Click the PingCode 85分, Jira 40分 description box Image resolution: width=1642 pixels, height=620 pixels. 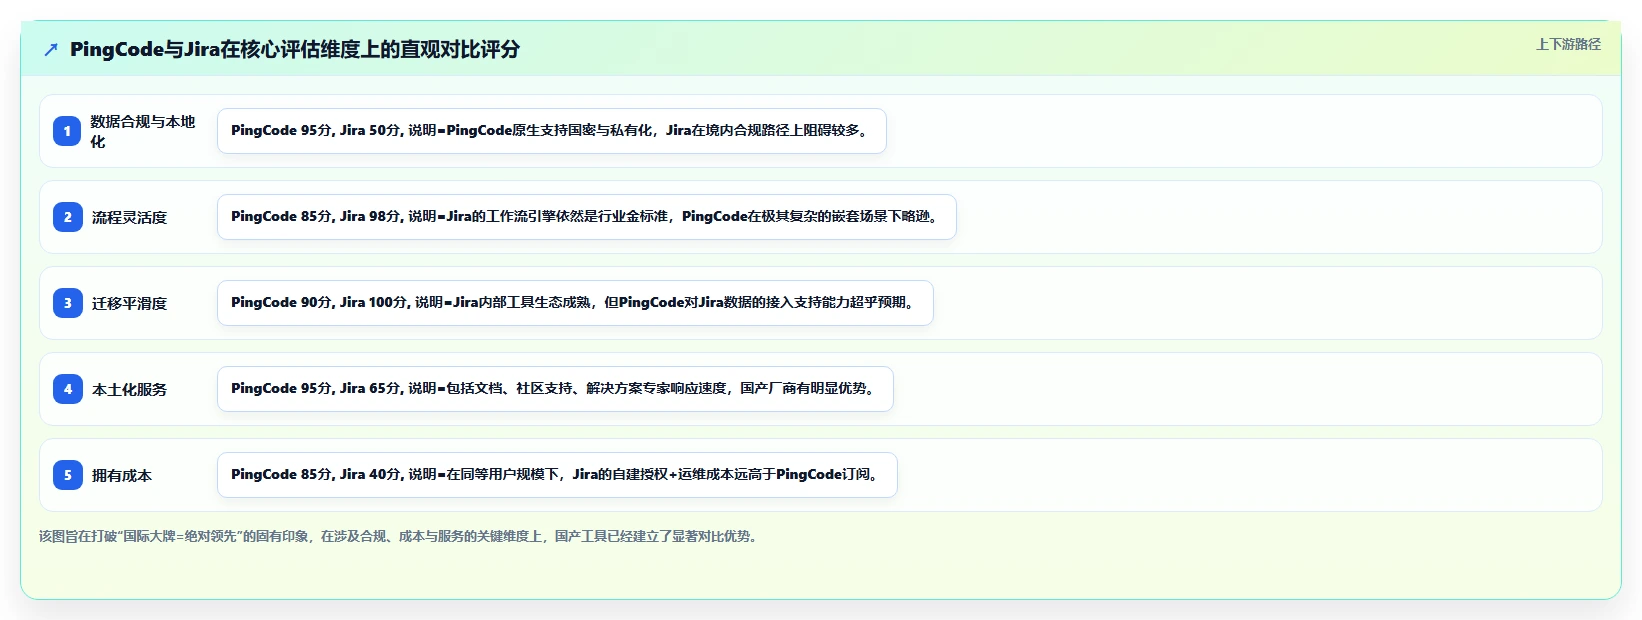pyautogui.click(x=557, y=475)
